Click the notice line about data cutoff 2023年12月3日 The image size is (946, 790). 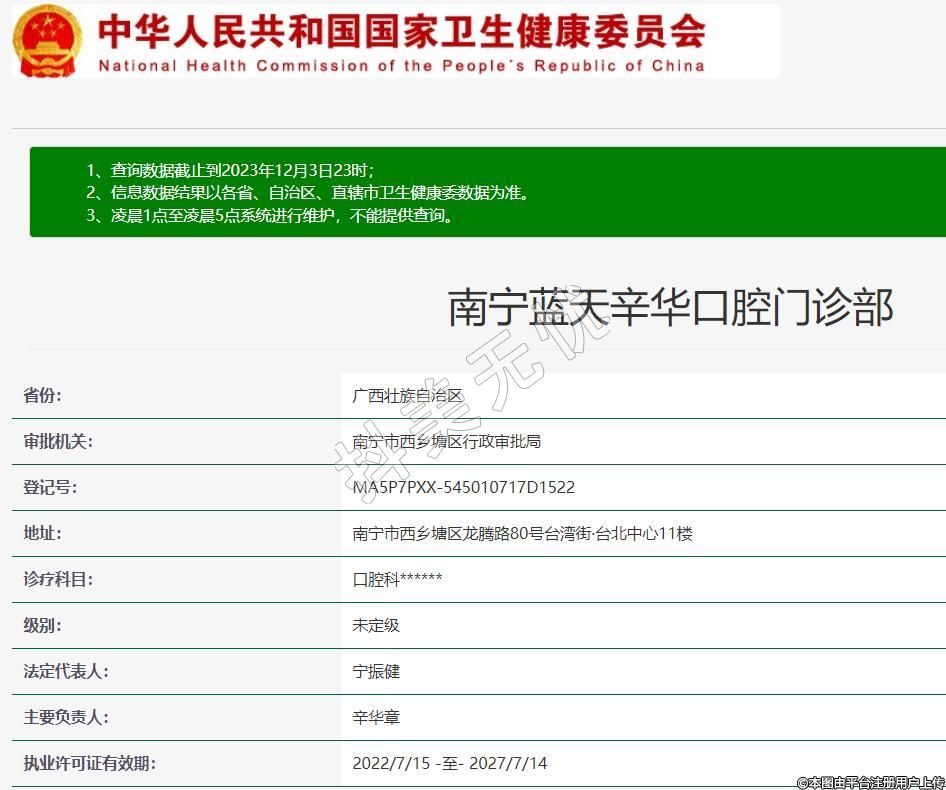click(230, 169)
